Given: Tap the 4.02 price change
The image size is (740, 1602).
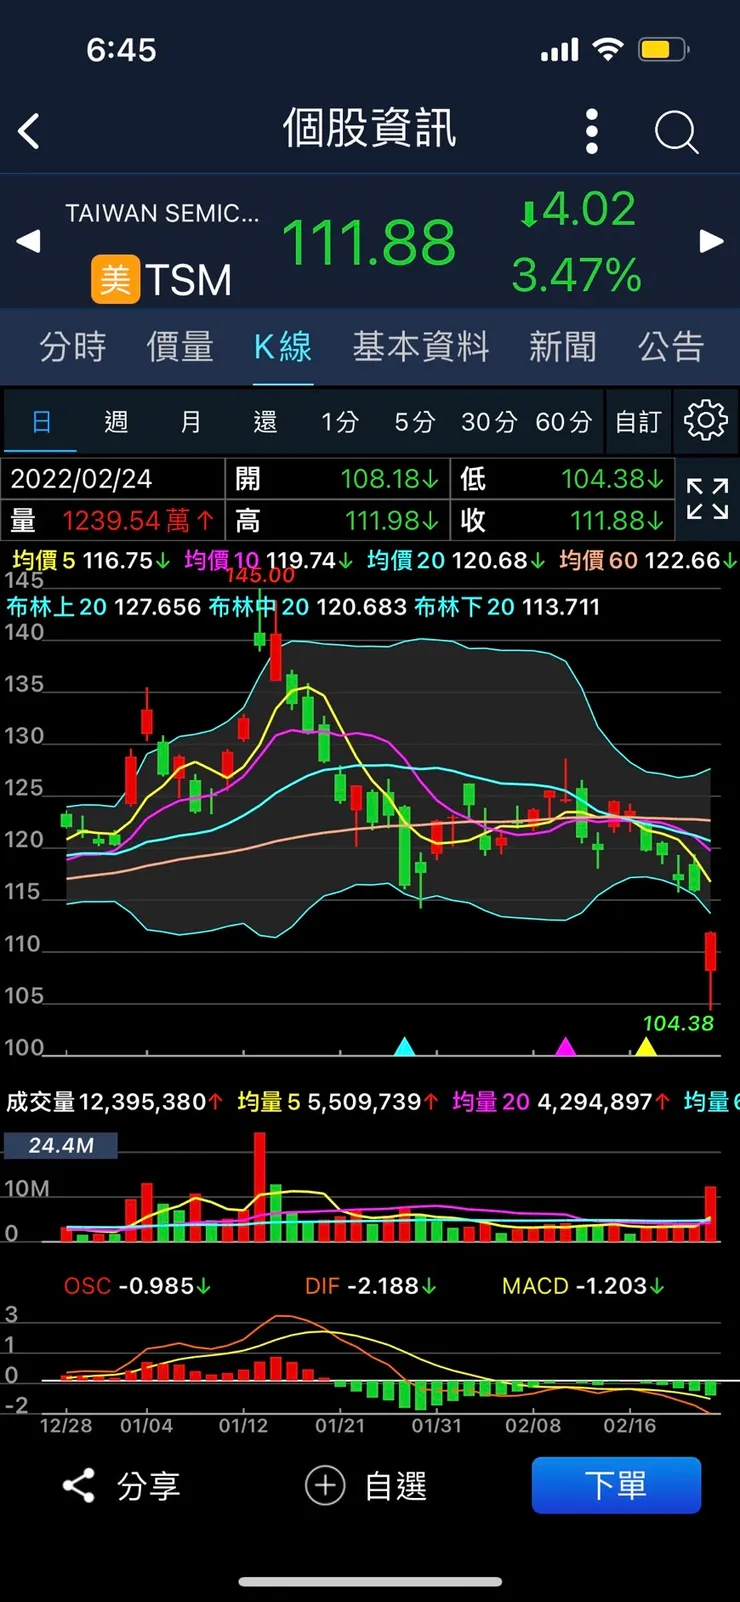Looking at the screenshot, I should tap(577, 210).
